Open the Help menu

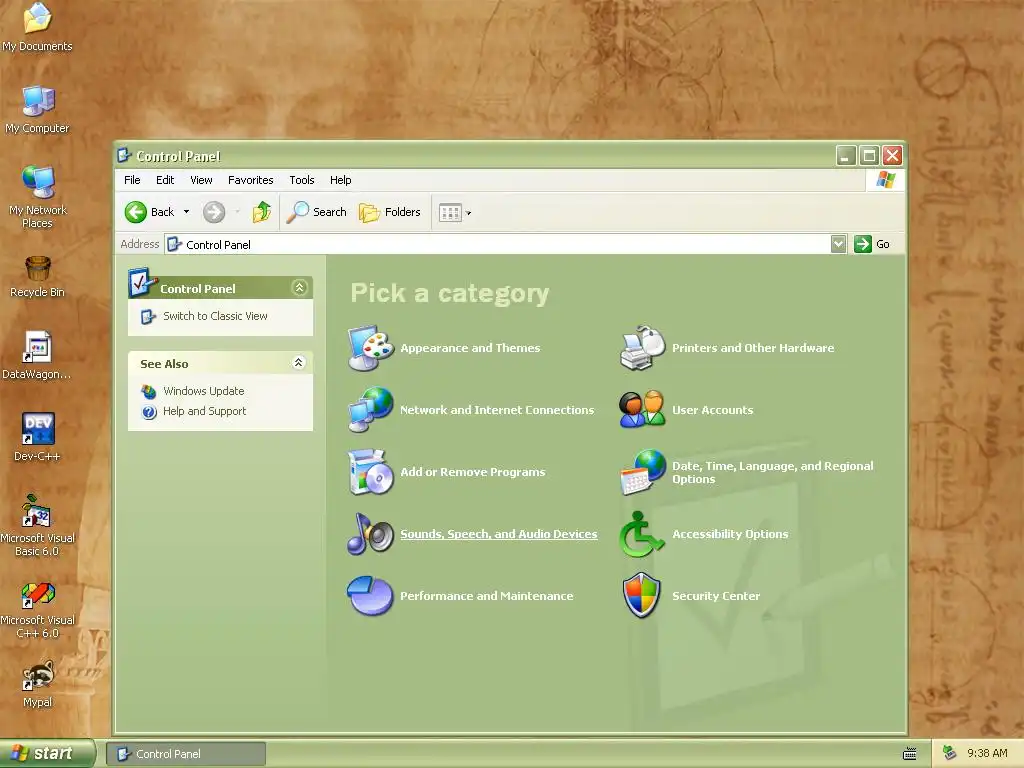340,180
